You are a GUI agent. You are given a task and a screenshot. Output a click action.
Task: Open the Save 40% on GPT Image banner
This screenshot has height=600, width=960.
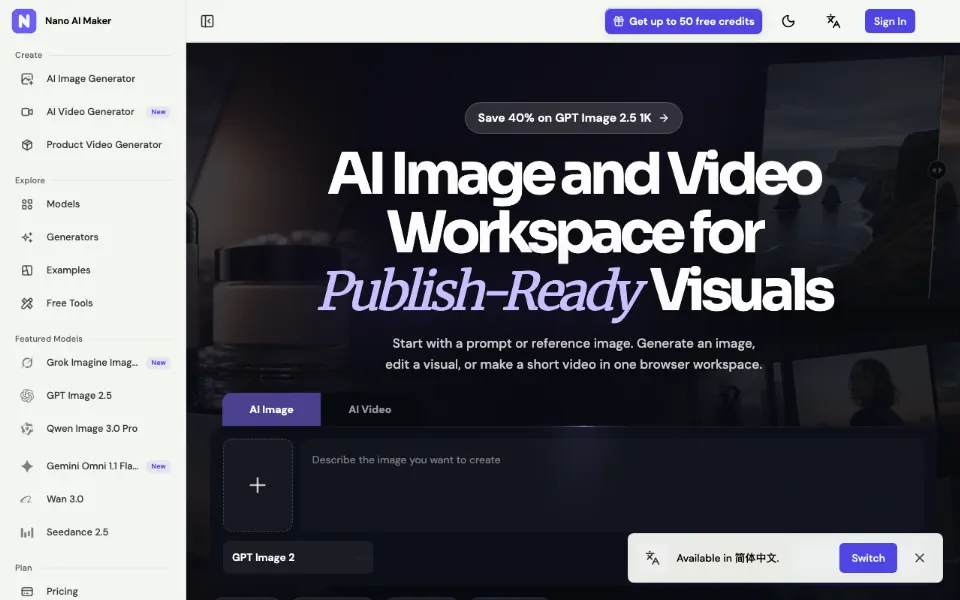[x=574, y=118]
